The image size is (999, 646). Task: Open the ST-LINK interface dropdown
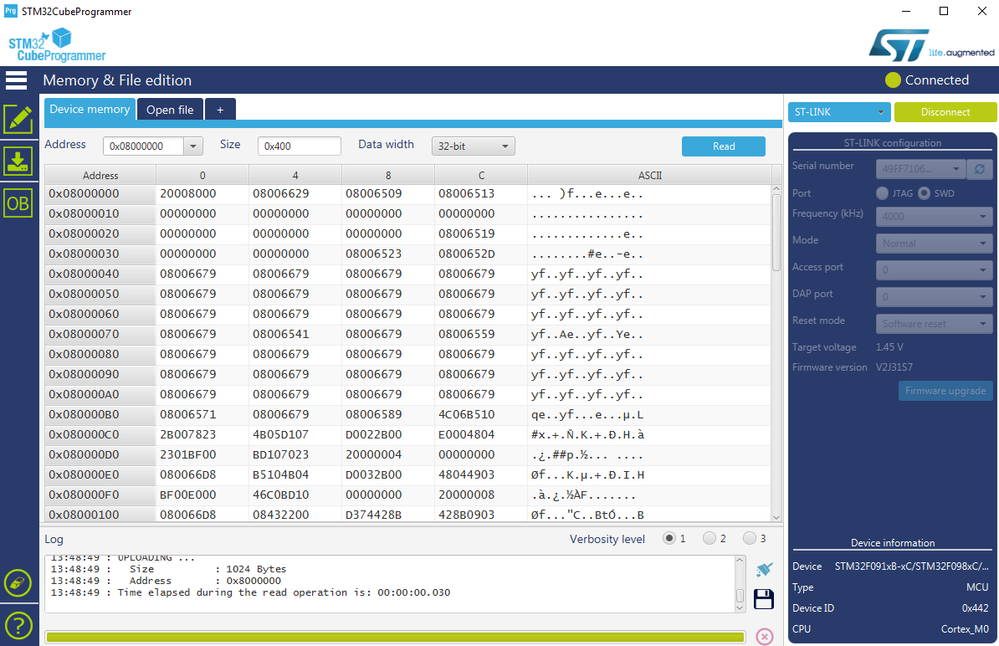(x=839, y=112)
